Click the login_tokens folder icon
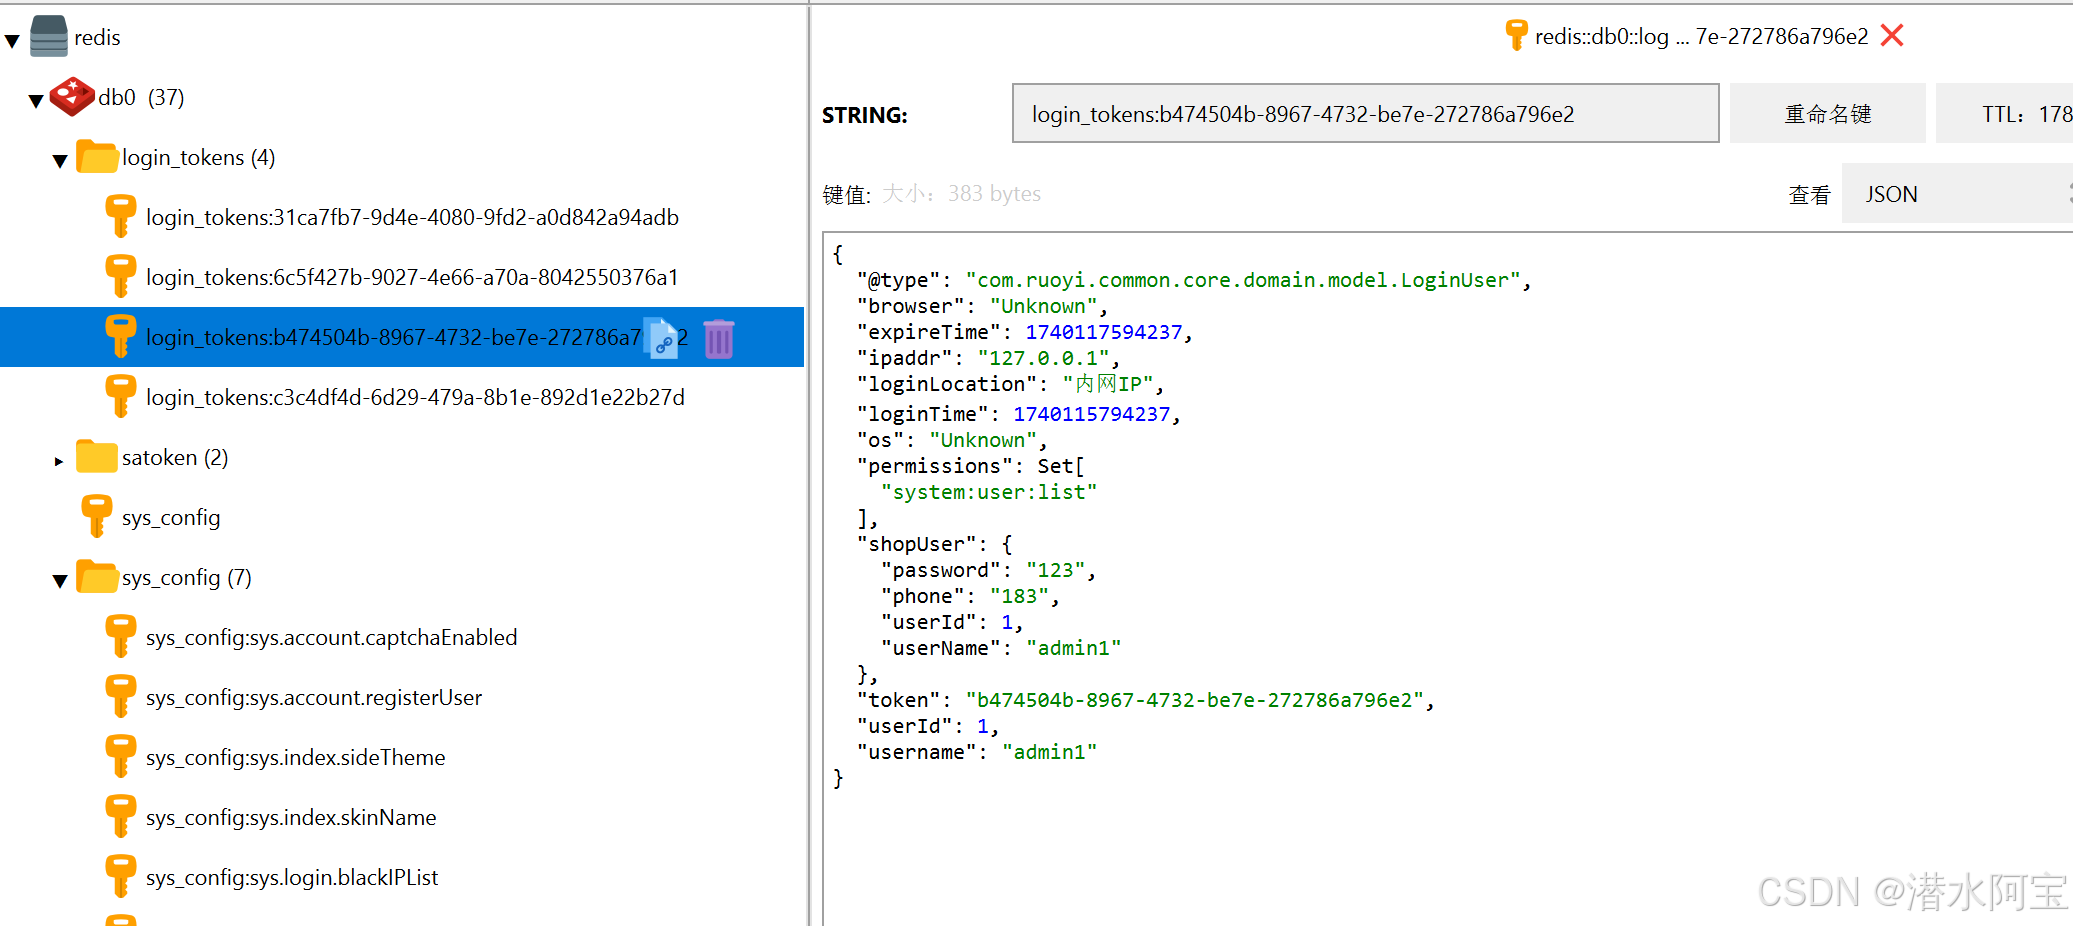The image size is (2073, 926). 96,156
